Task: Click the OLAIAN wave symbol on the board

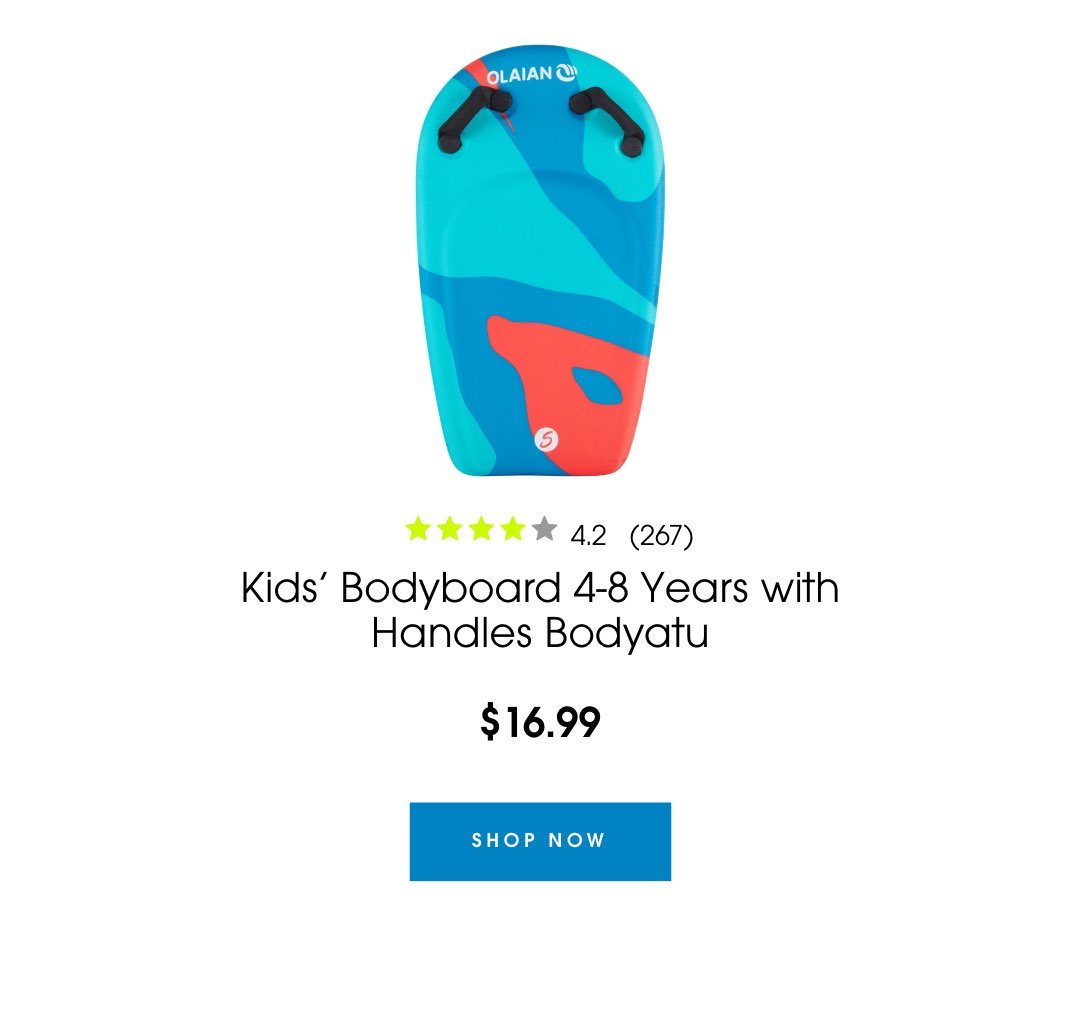Action: pos(567,72)
